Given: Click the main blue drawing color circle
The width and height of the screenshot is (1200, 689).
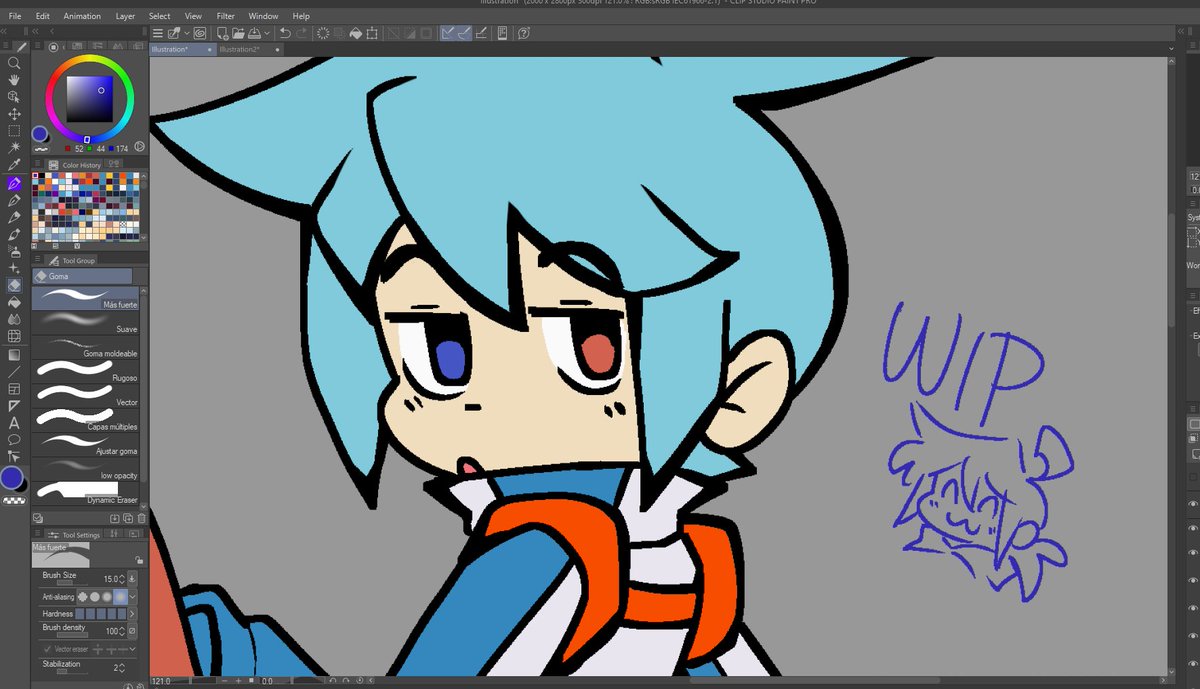Looking at the screenshot, I should pyautogui.click(x=12, y=478).
